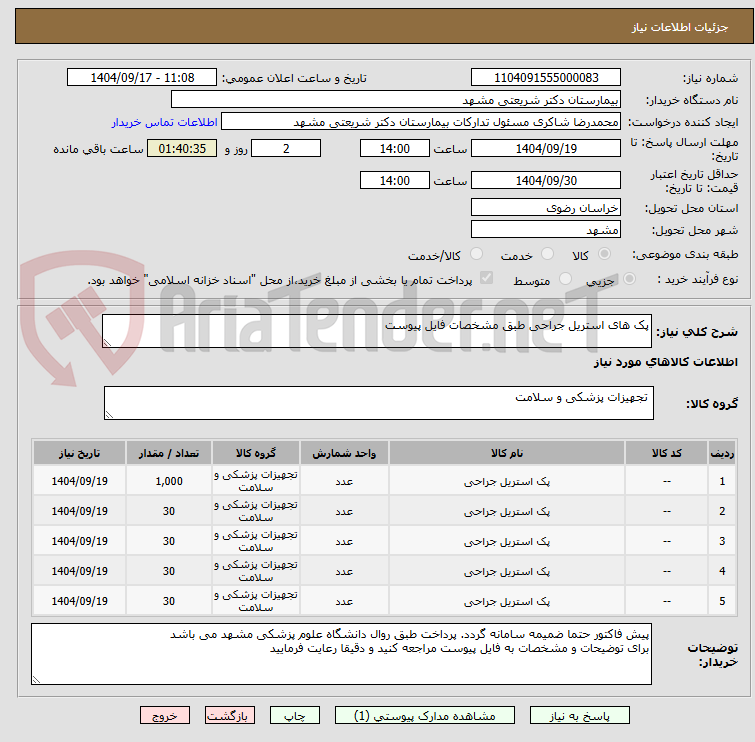Viewport: 755px width, 742px height.
Task: Click the واحد شمارش column header
Action: (344, 453)
